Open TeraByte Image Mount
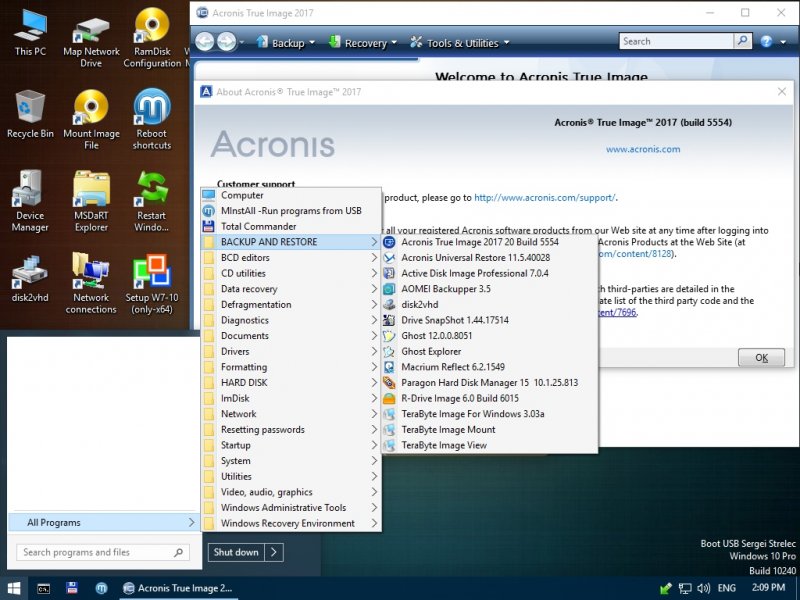800x600 pixels. (x=489, y=430)
